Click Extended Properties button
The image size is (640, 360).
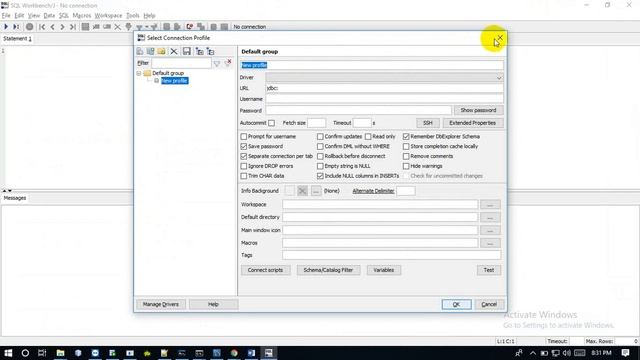473,123
